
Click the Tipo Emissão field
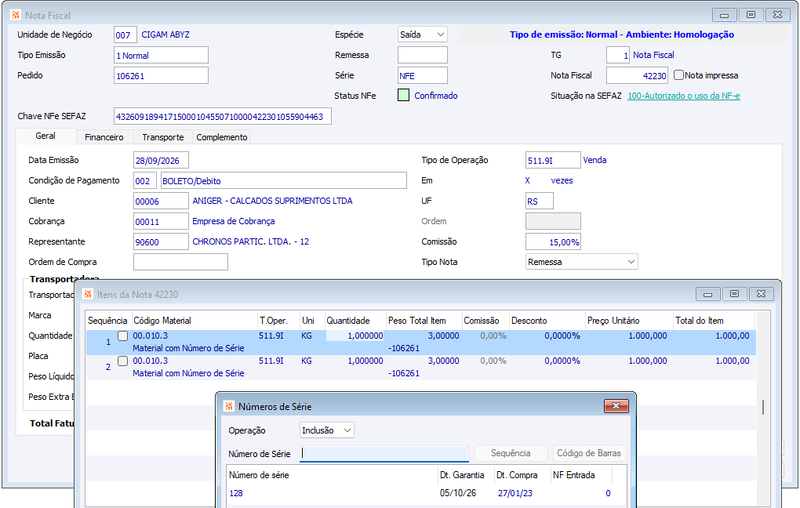tap(161, 55)
